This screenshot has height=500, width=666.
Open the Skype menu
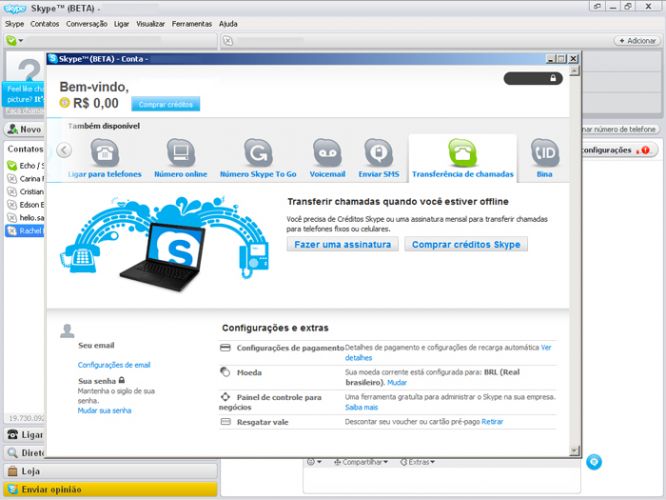click(14, 24)
